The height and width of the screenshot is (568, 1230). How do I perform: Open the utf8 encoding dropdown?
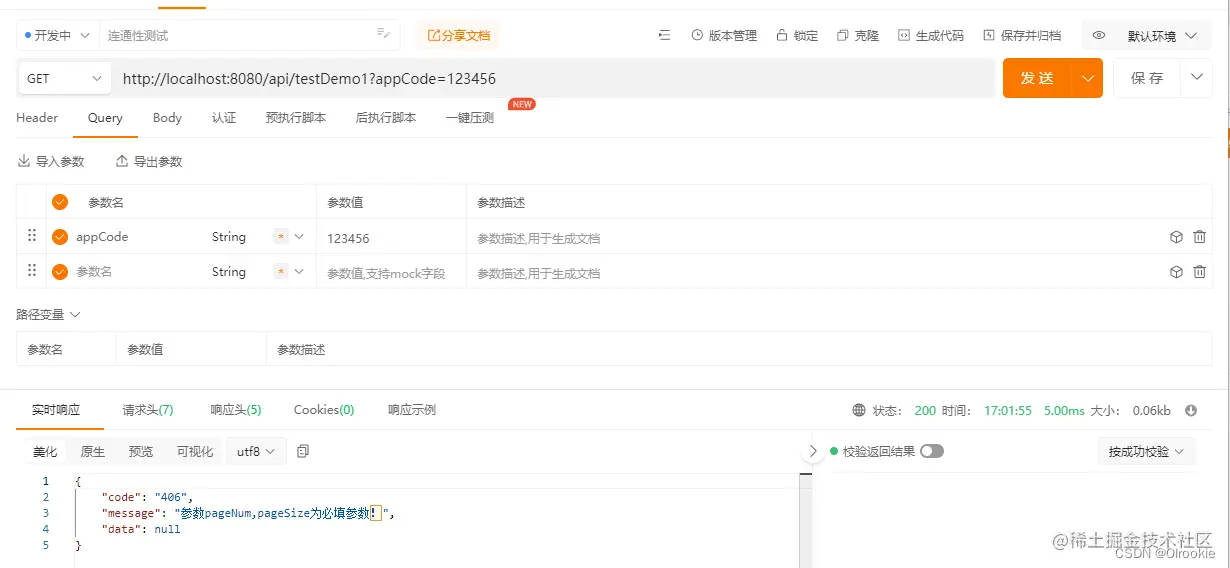coord(256,451)
